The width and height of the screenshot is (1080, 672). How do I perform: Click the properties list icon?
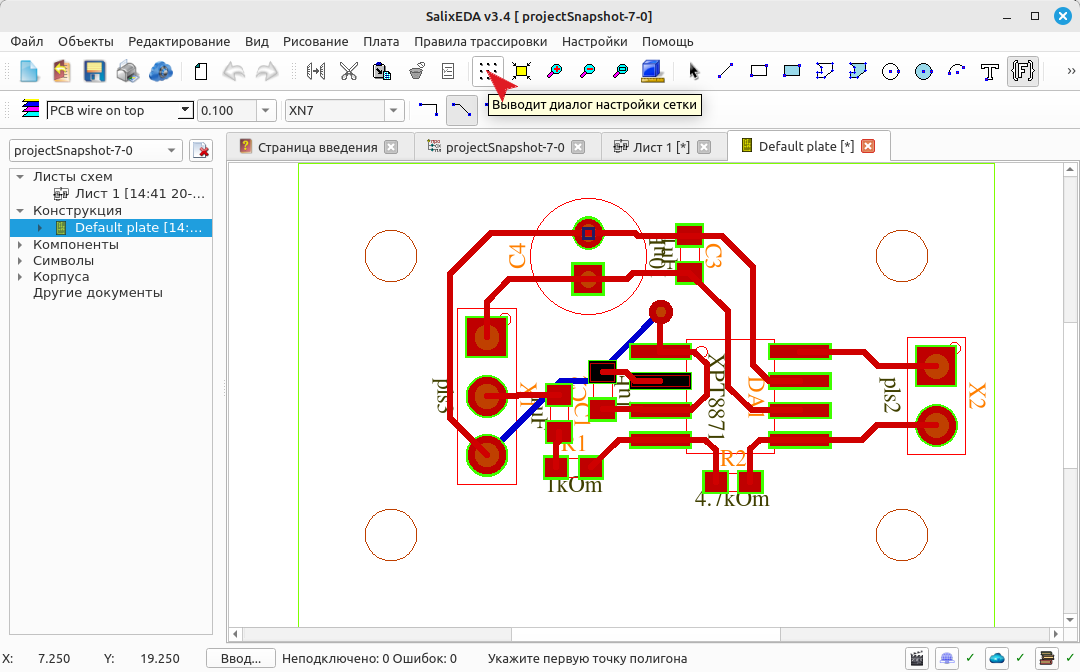coord(448,71)
